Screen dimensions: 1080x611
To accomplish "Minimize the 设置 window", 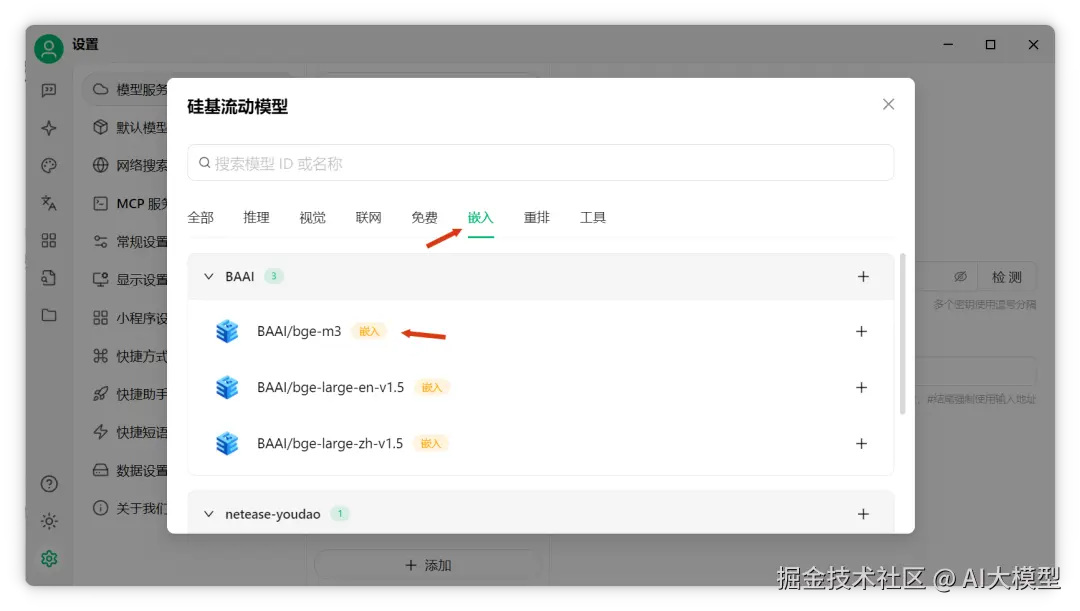I will [948, 45].
